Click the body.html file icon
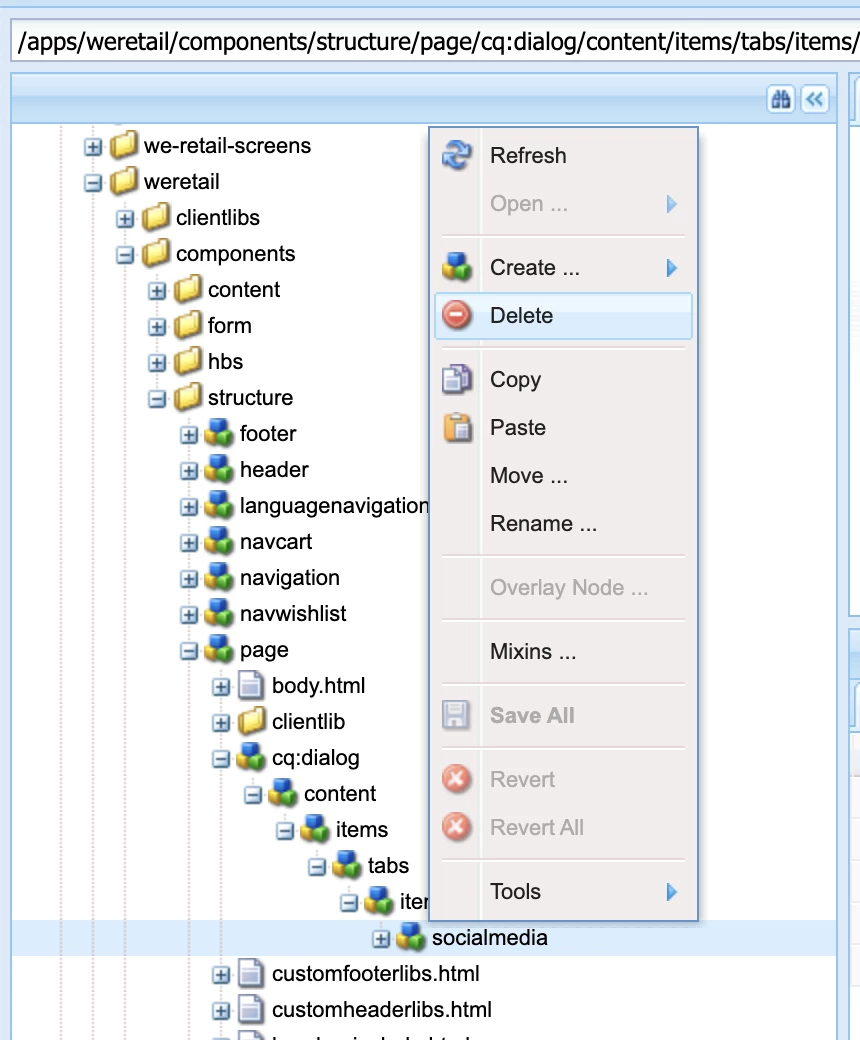 (x=251, y=685)
